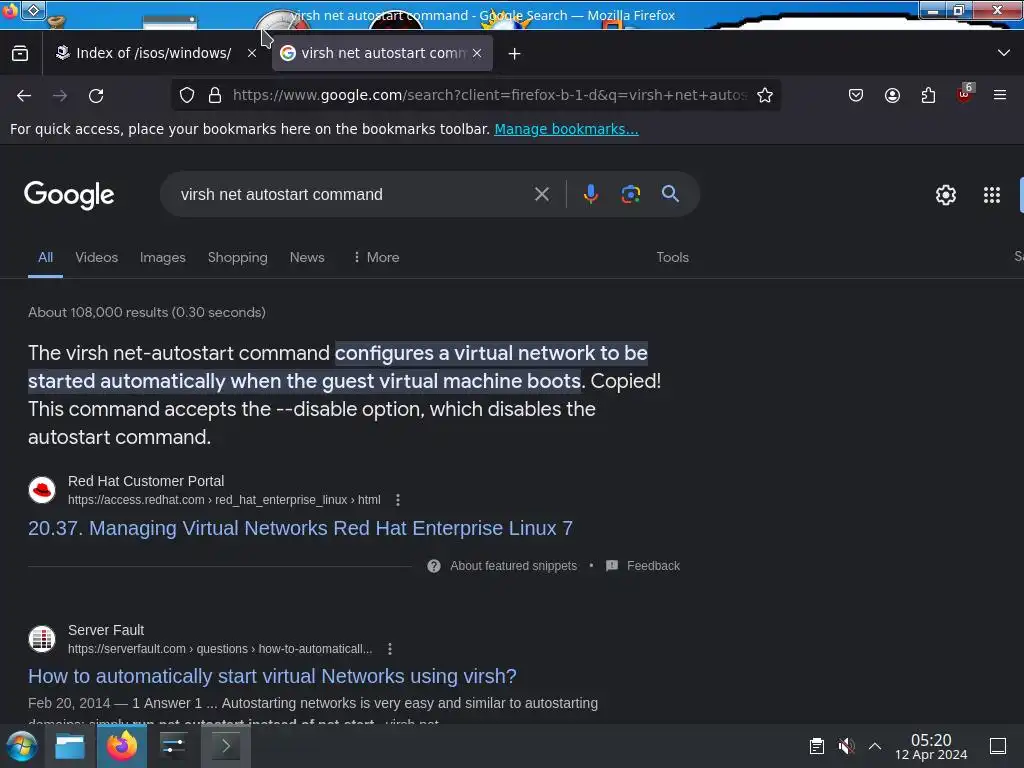Open the terminal from the taskbar
Screen dimensions: 1024x768
click(x=225, y=746)
